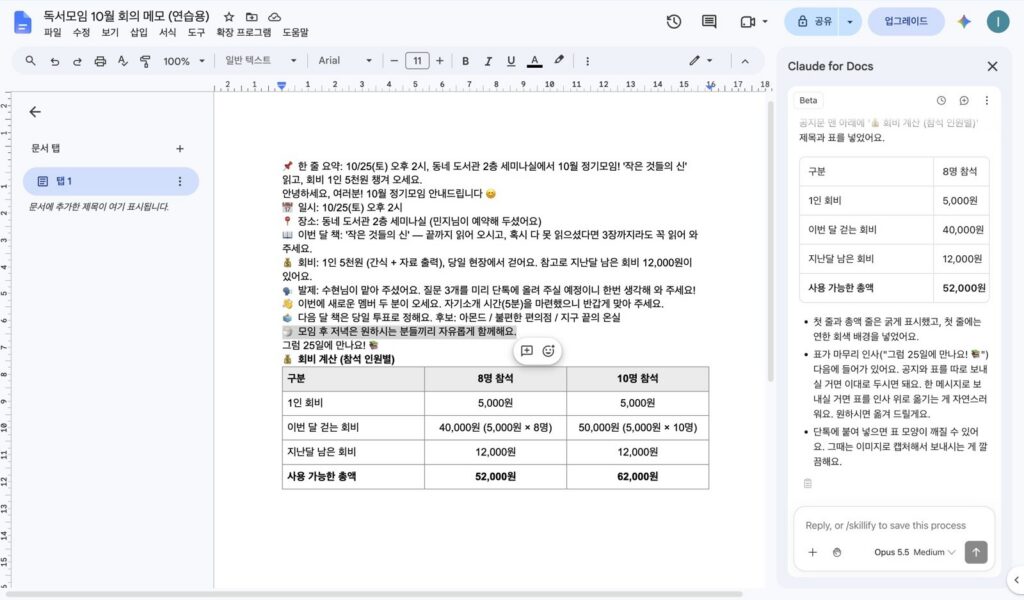Open share options dropdown arrow
The height and width of the screenshot is (600, 1024).
(x=850, y=22)
